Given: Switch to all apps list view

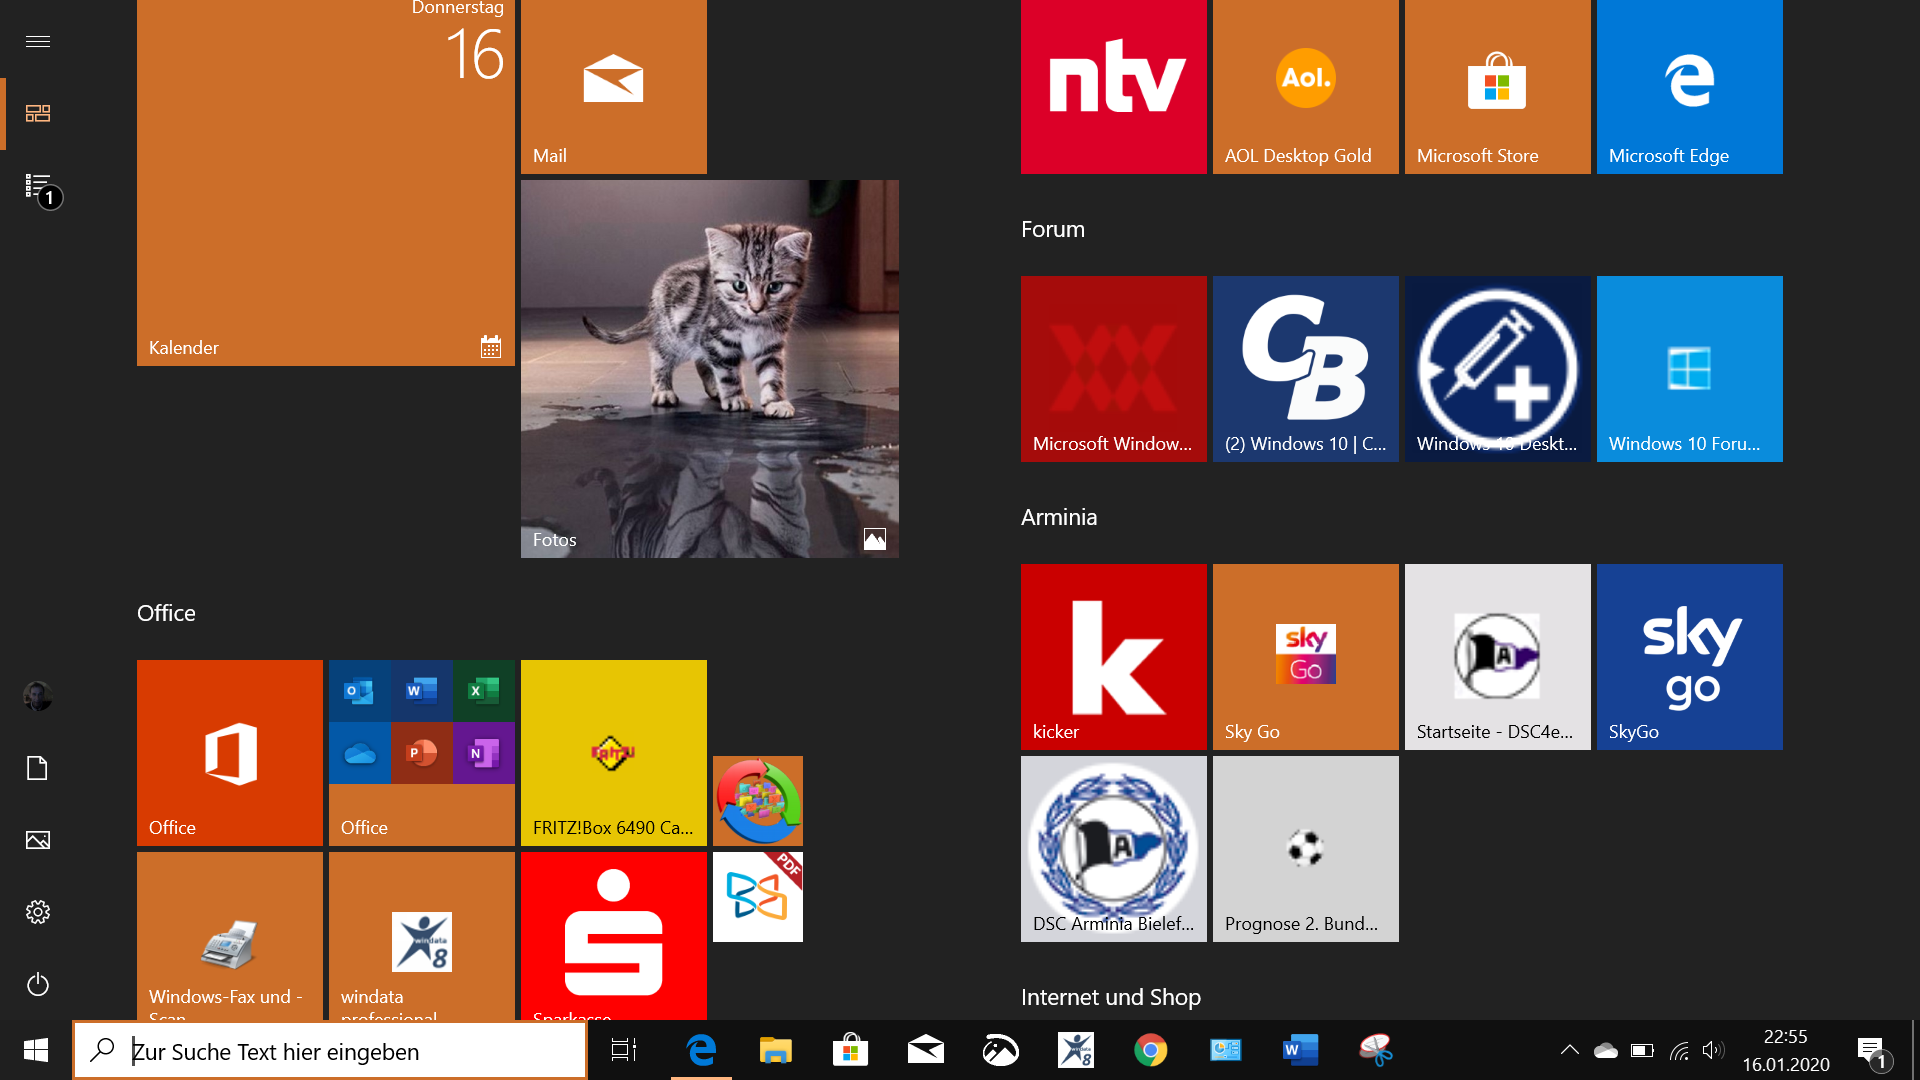Looking at the screenshot, I should tap(38, 186).
